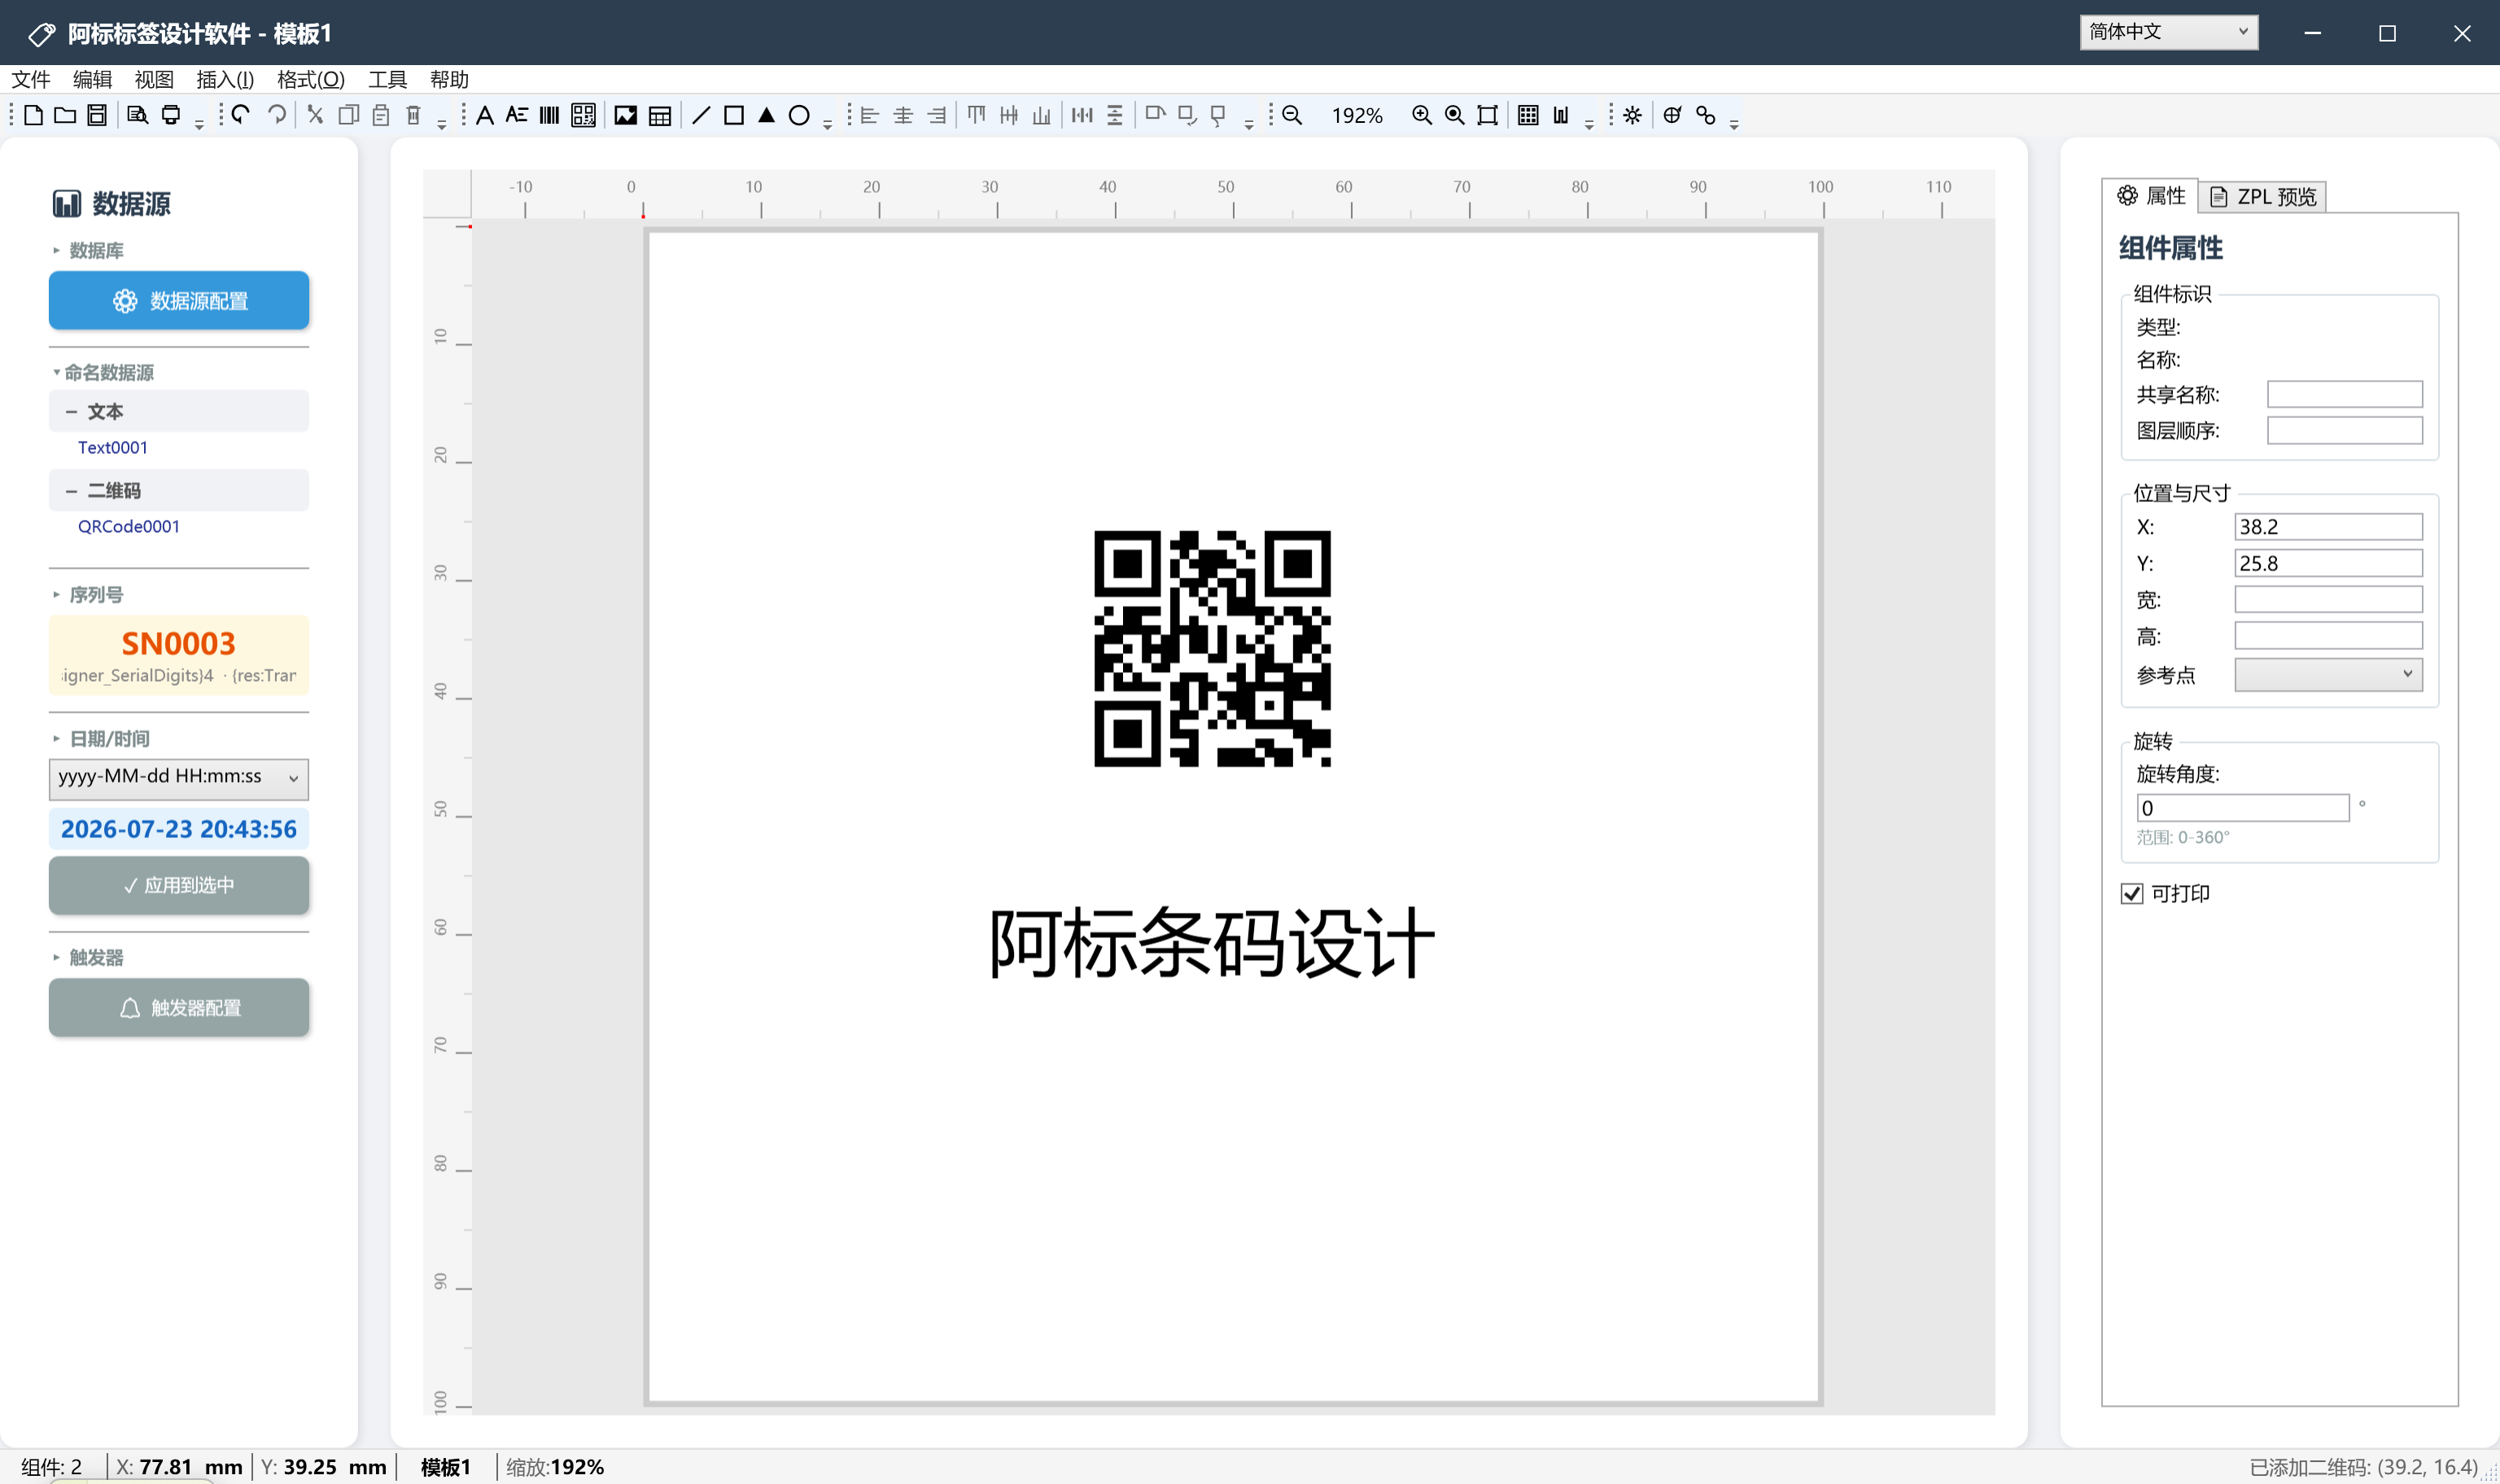
Task: Create a new label file
Action: [x=33, y=115]
